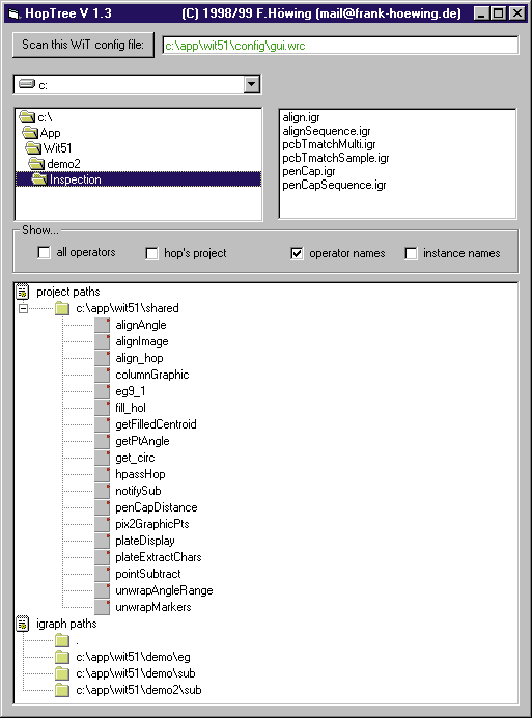Click the folder icon for c:\app\wit51\demo\eg
Image resolution: width=532 pixels, height=718 pixels.
(62, 657)
